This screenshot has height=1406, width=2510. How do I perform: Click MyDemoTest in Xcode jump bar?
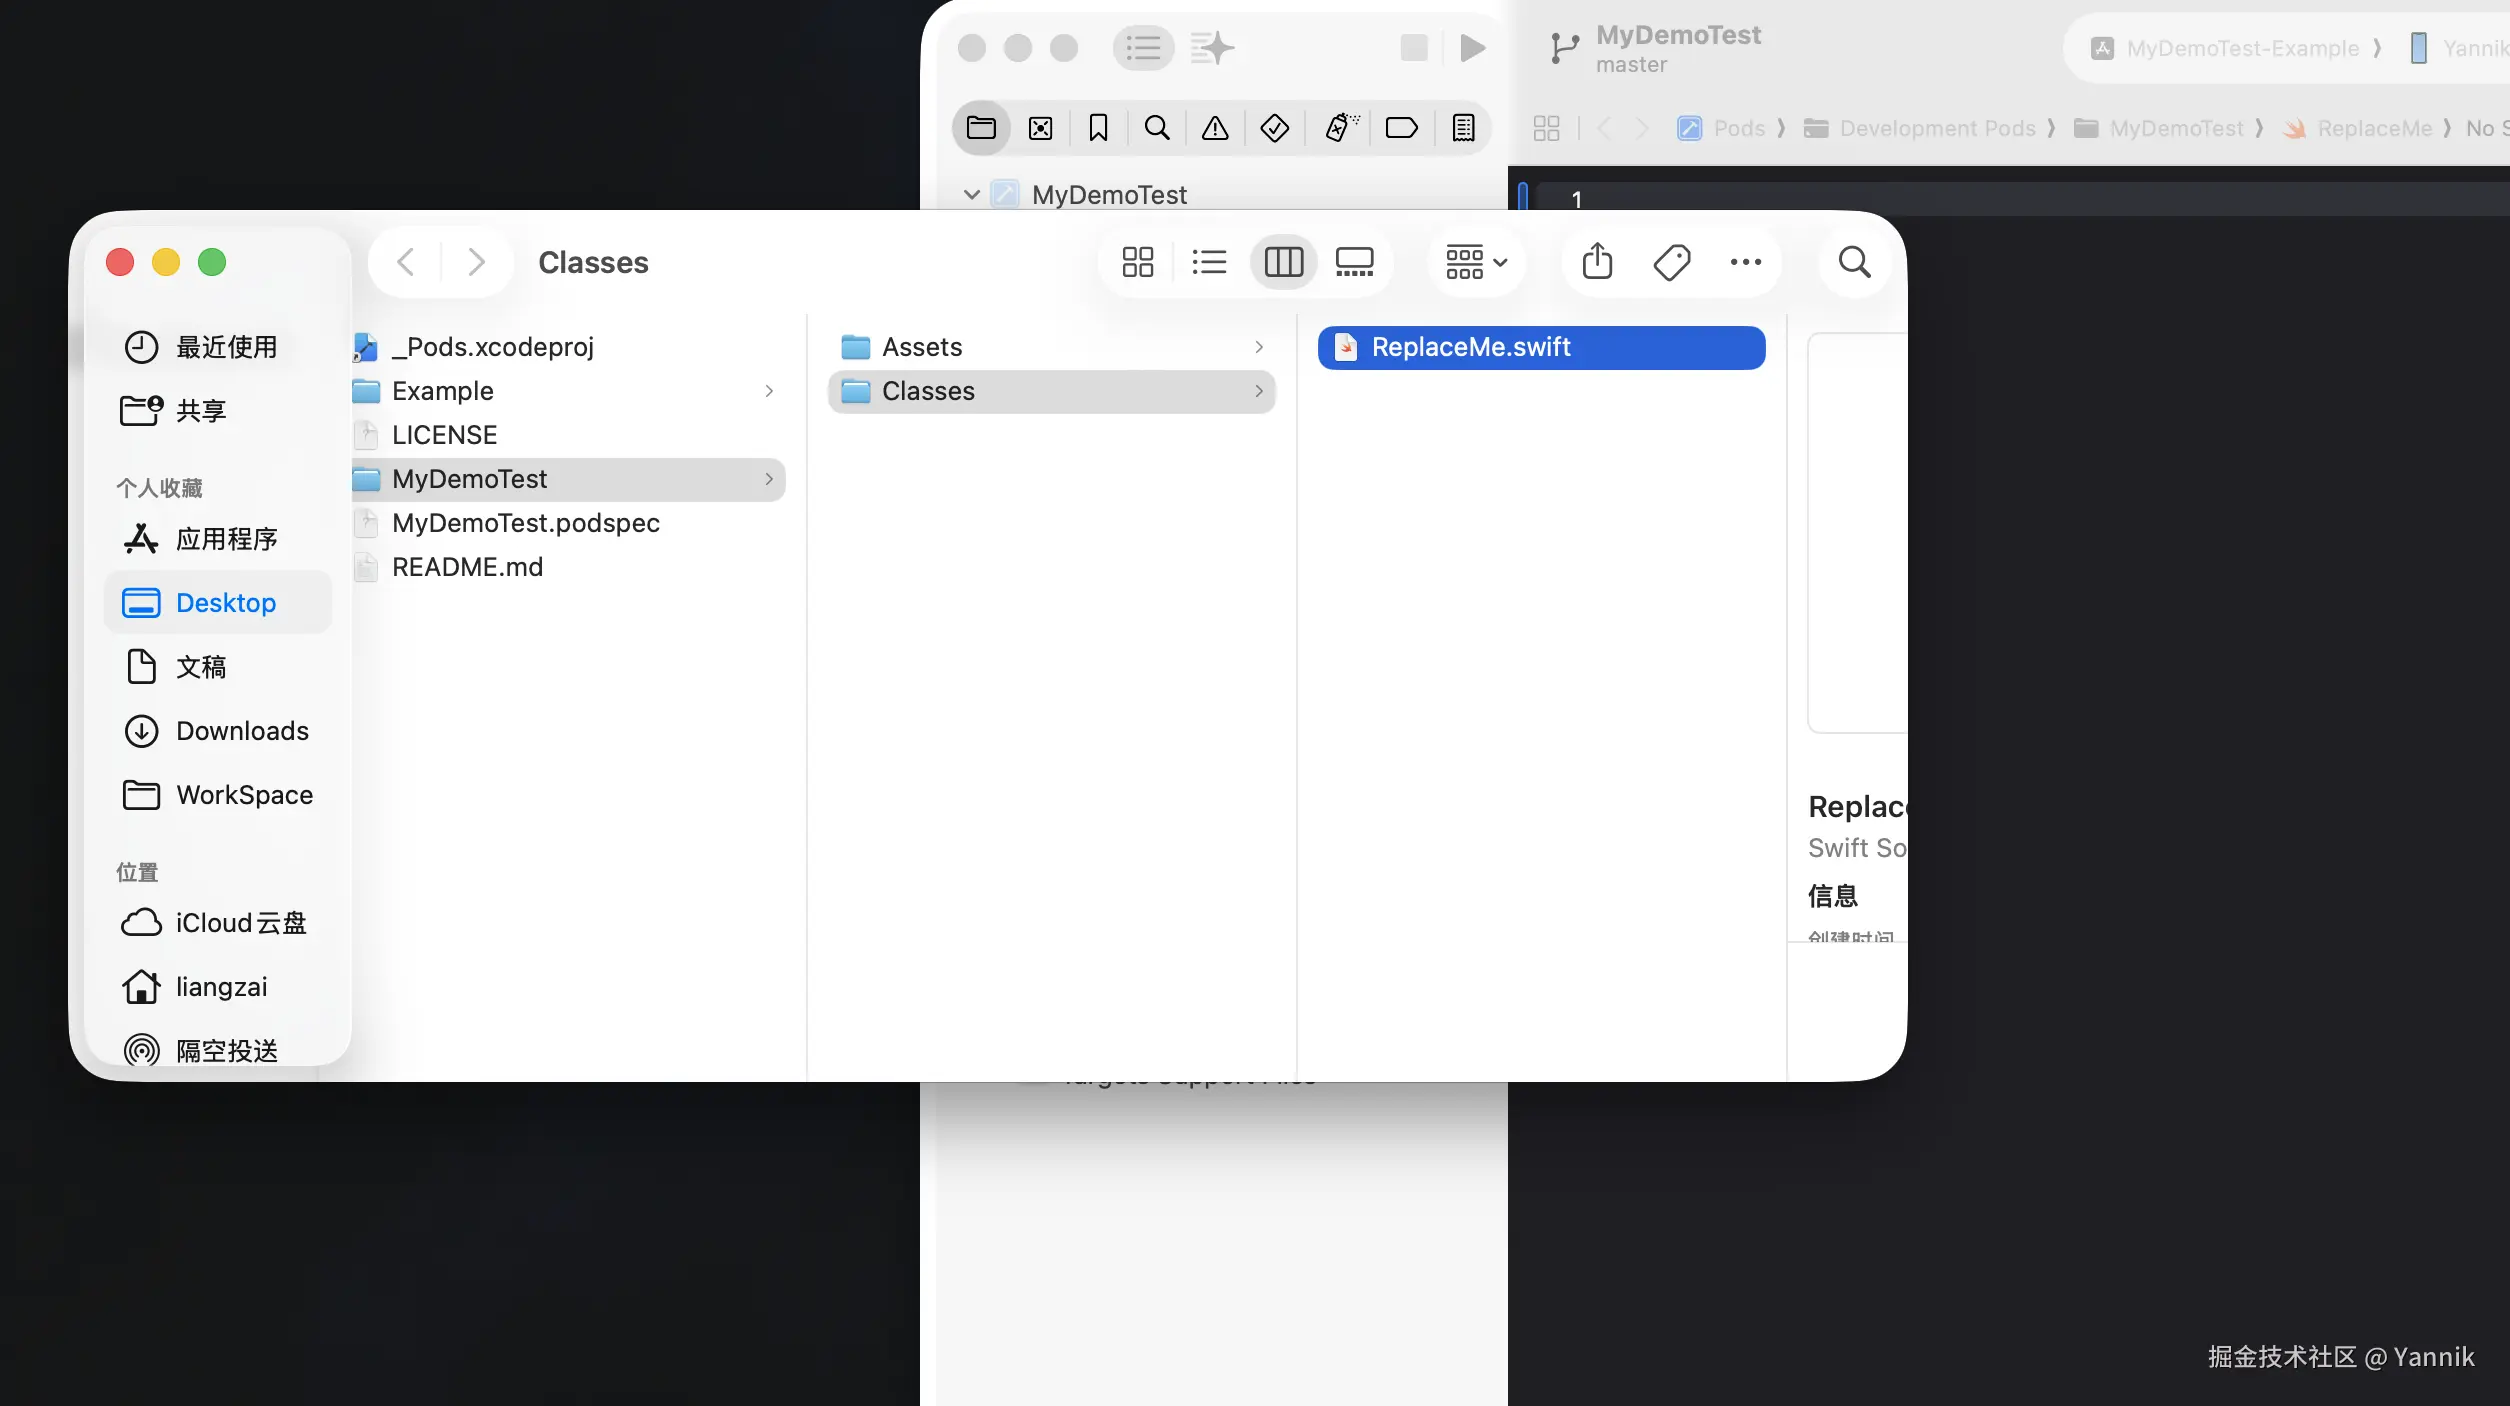pos(2159,128)
